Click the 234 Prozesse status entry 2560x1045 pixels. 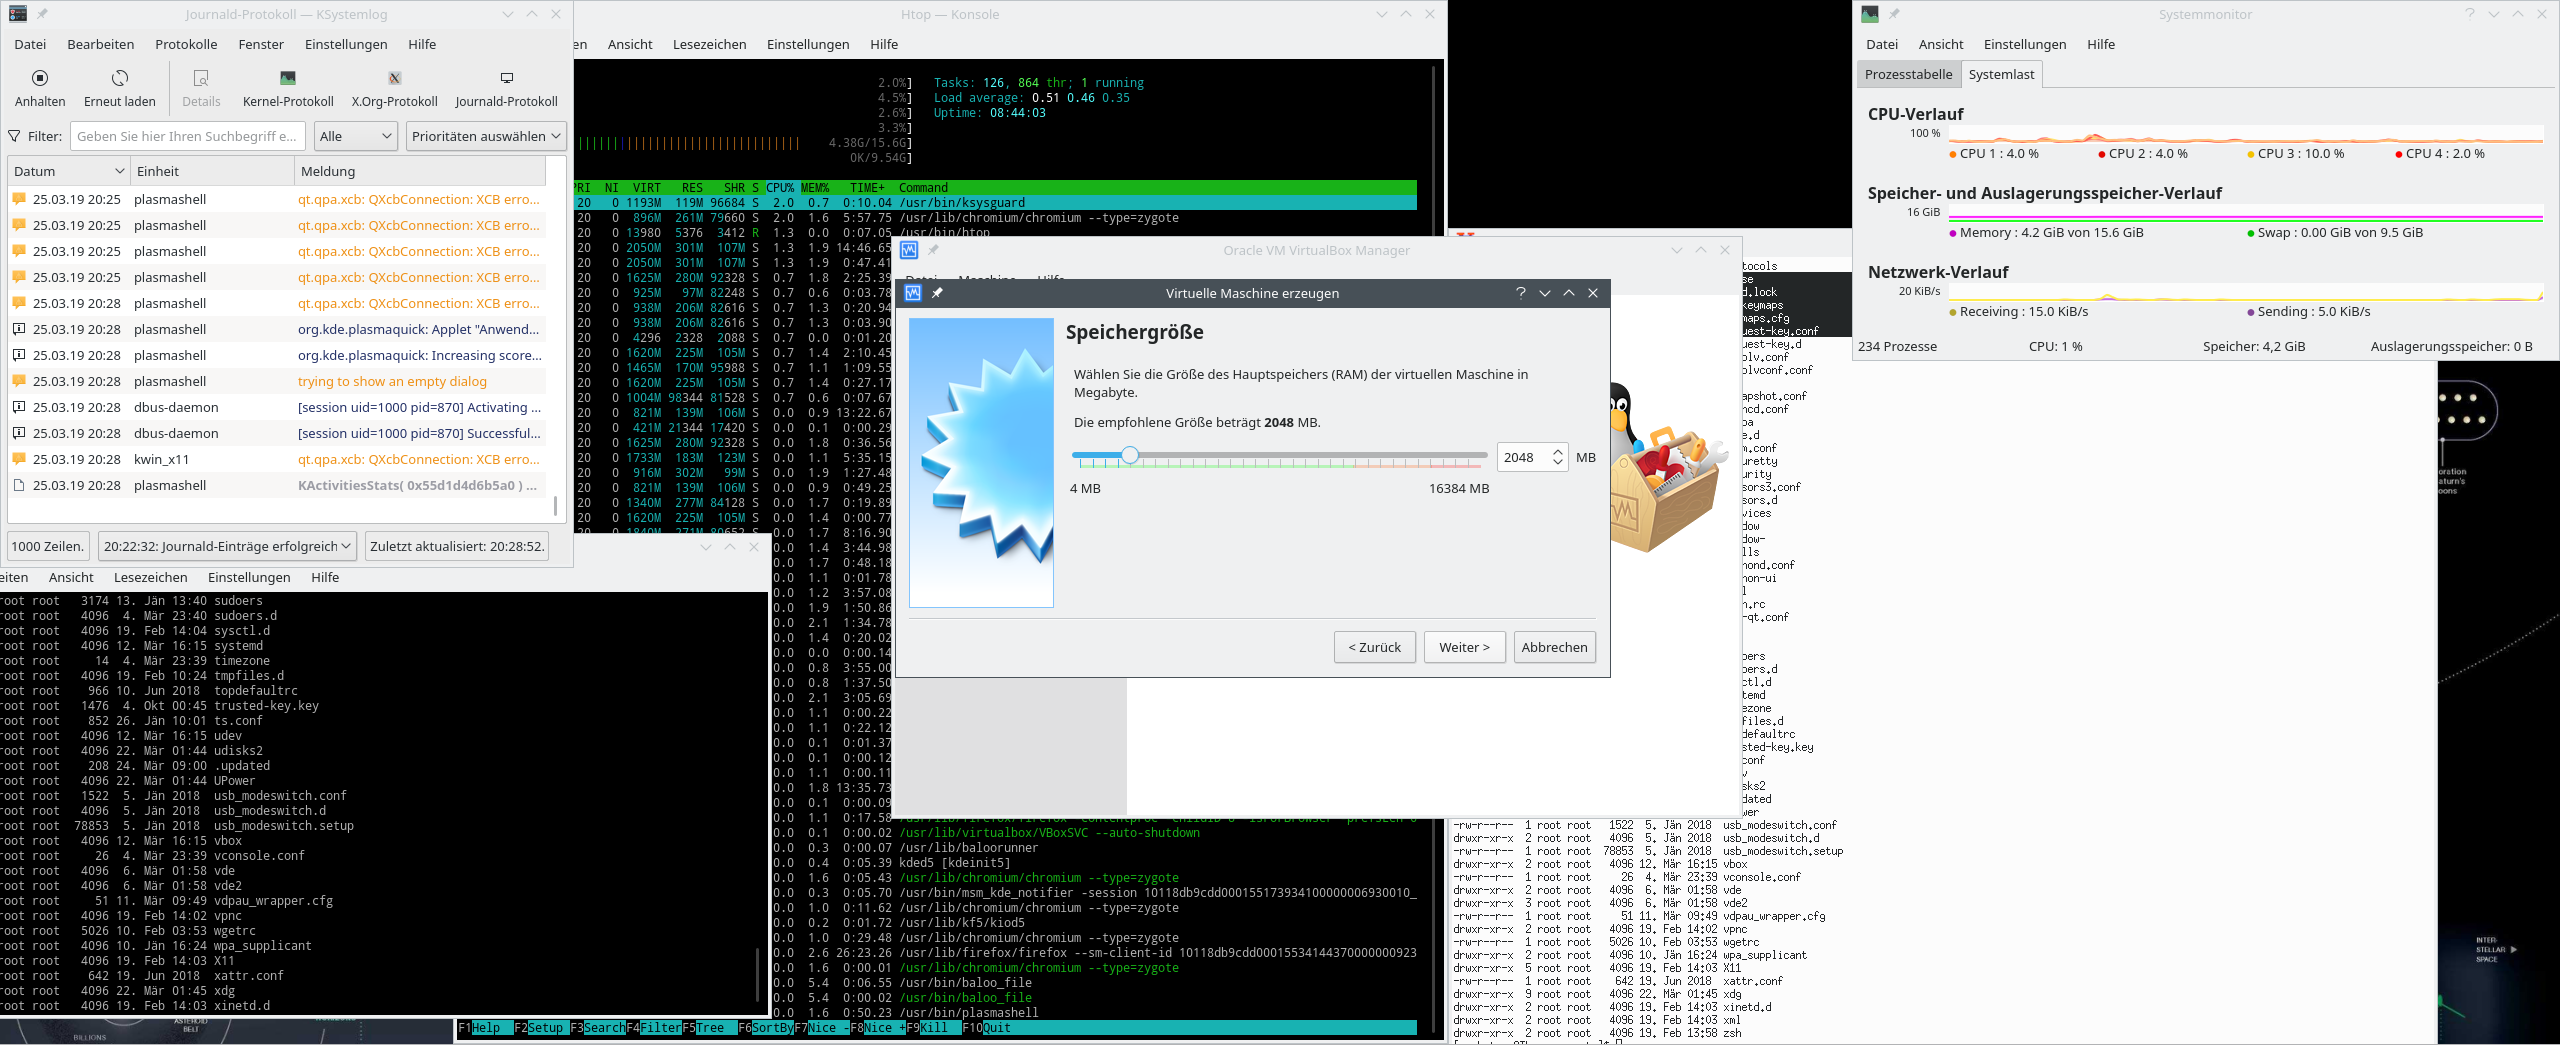point(1898,346)
